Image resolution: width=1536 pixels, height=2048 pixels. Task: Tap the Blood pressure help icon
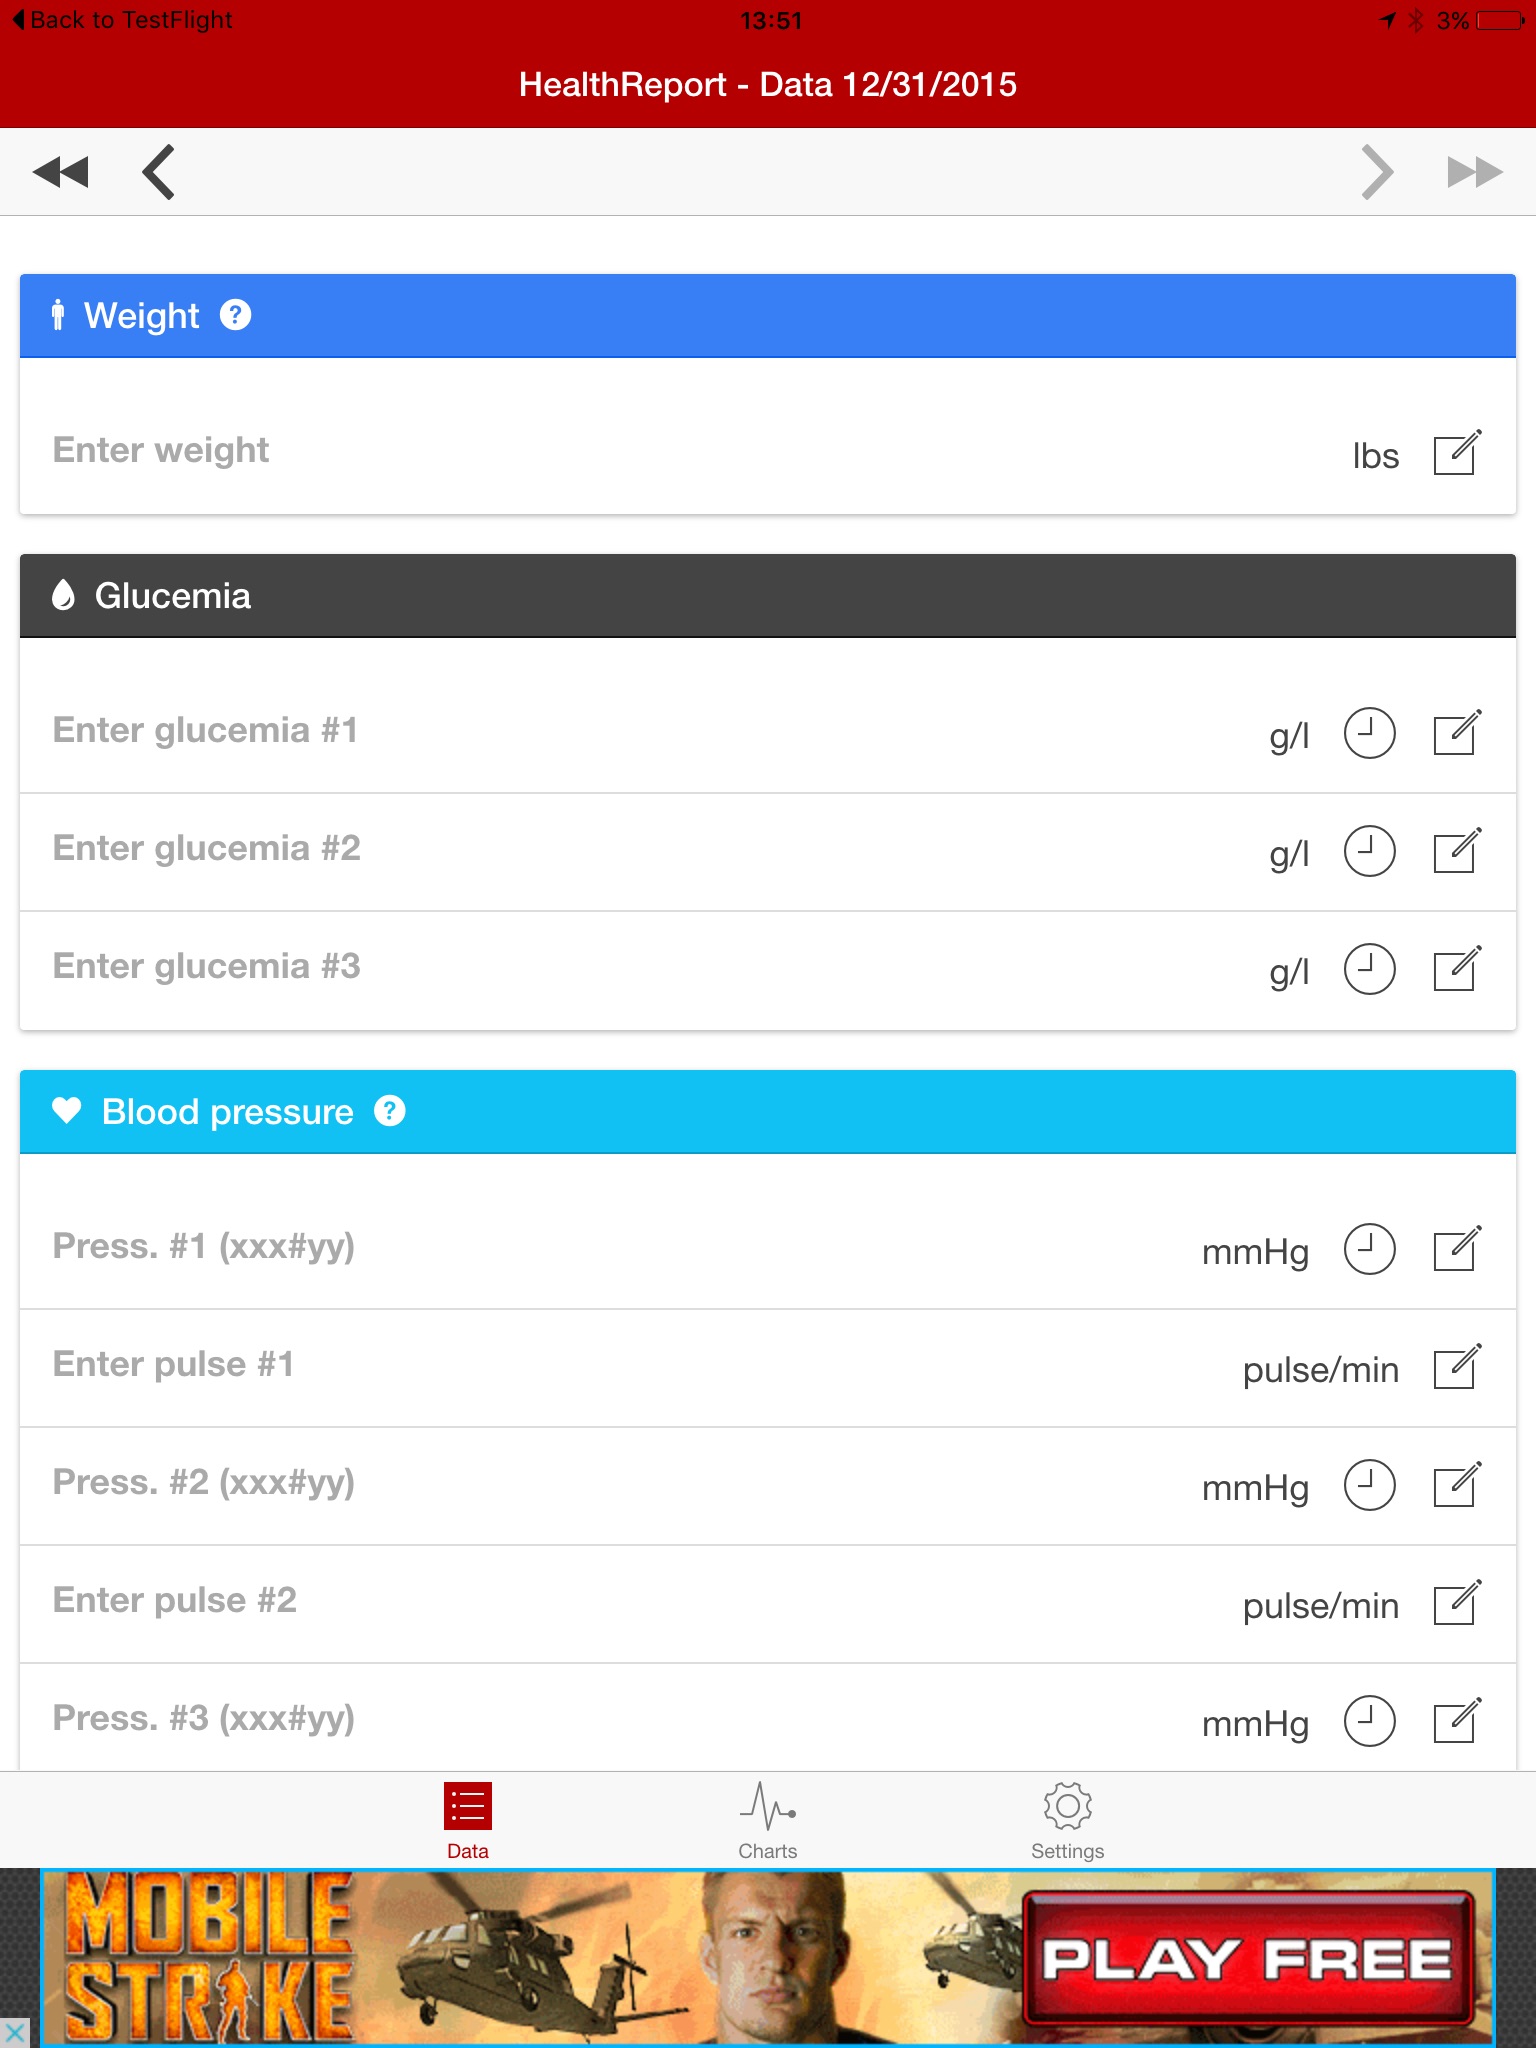[389, 1111]
